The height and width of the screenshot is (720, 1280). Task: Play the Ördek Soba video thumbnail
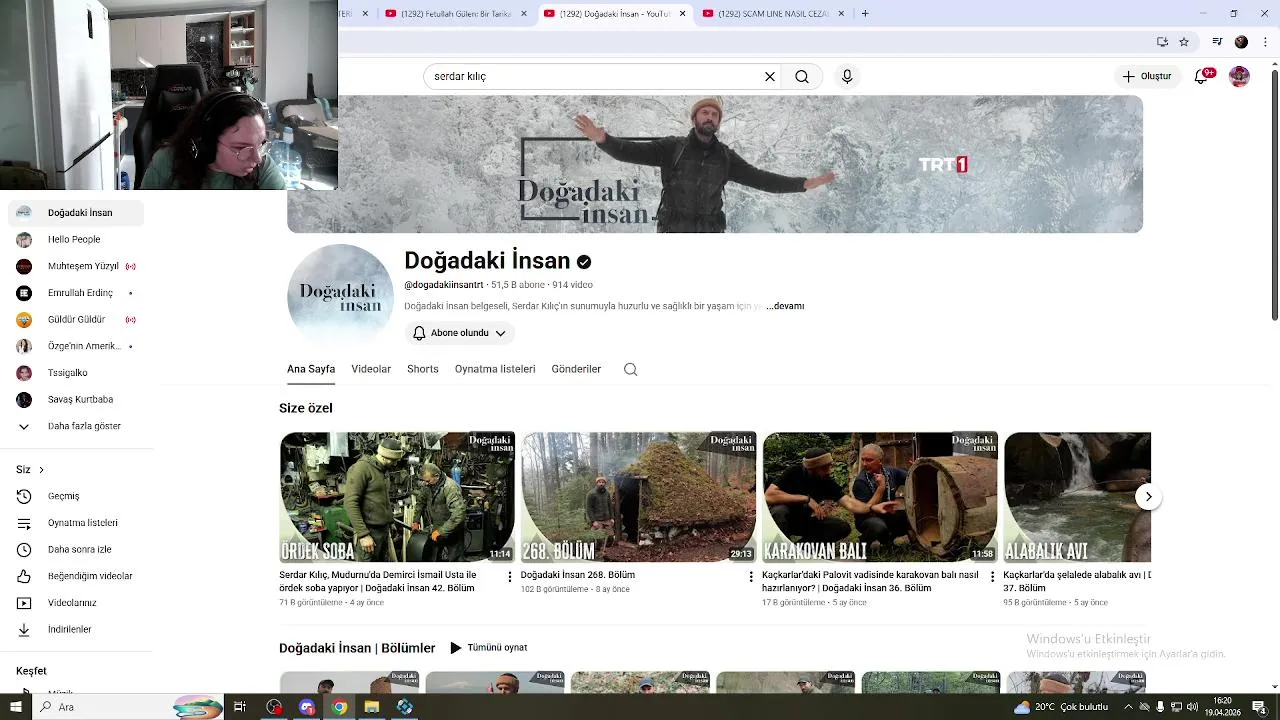397,497
